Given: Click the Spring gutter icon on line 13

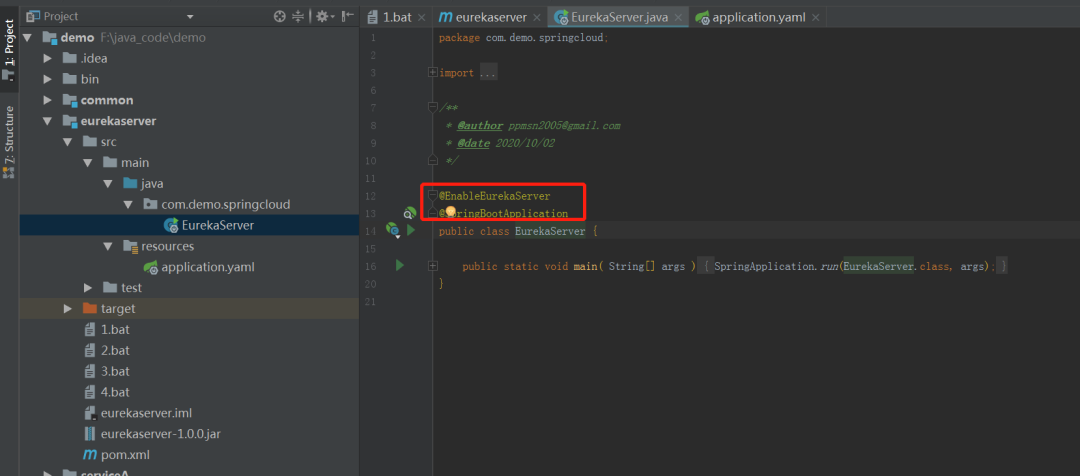Looking at the screenshot, I should [x=410, y=213].
